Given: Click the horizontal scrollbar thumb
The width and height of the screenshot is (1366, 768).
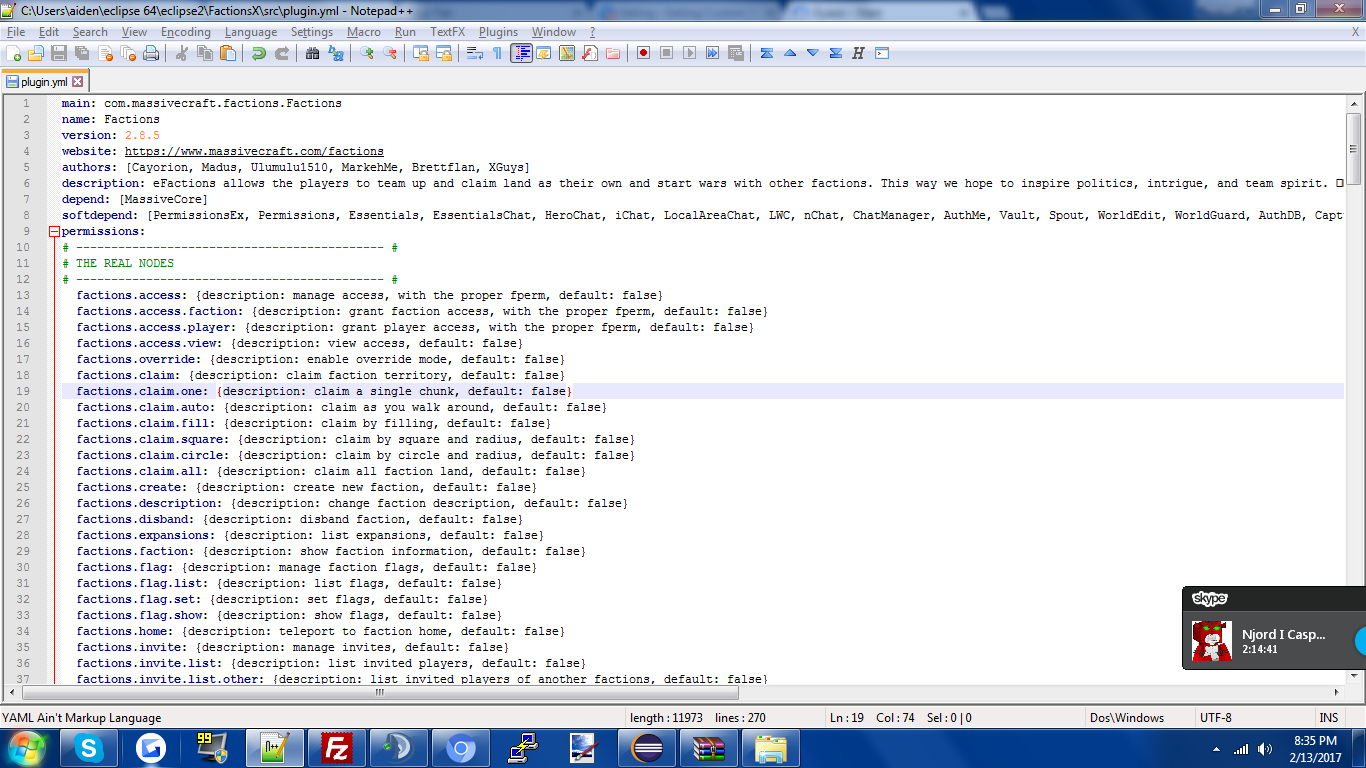Looking at the screenshot, I should pyautogui.click(x=381, y=692).
